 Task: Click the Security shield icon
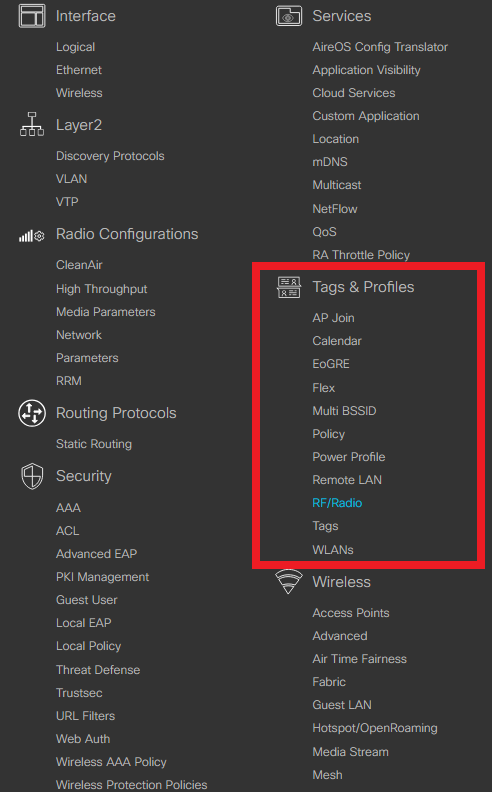32,476
